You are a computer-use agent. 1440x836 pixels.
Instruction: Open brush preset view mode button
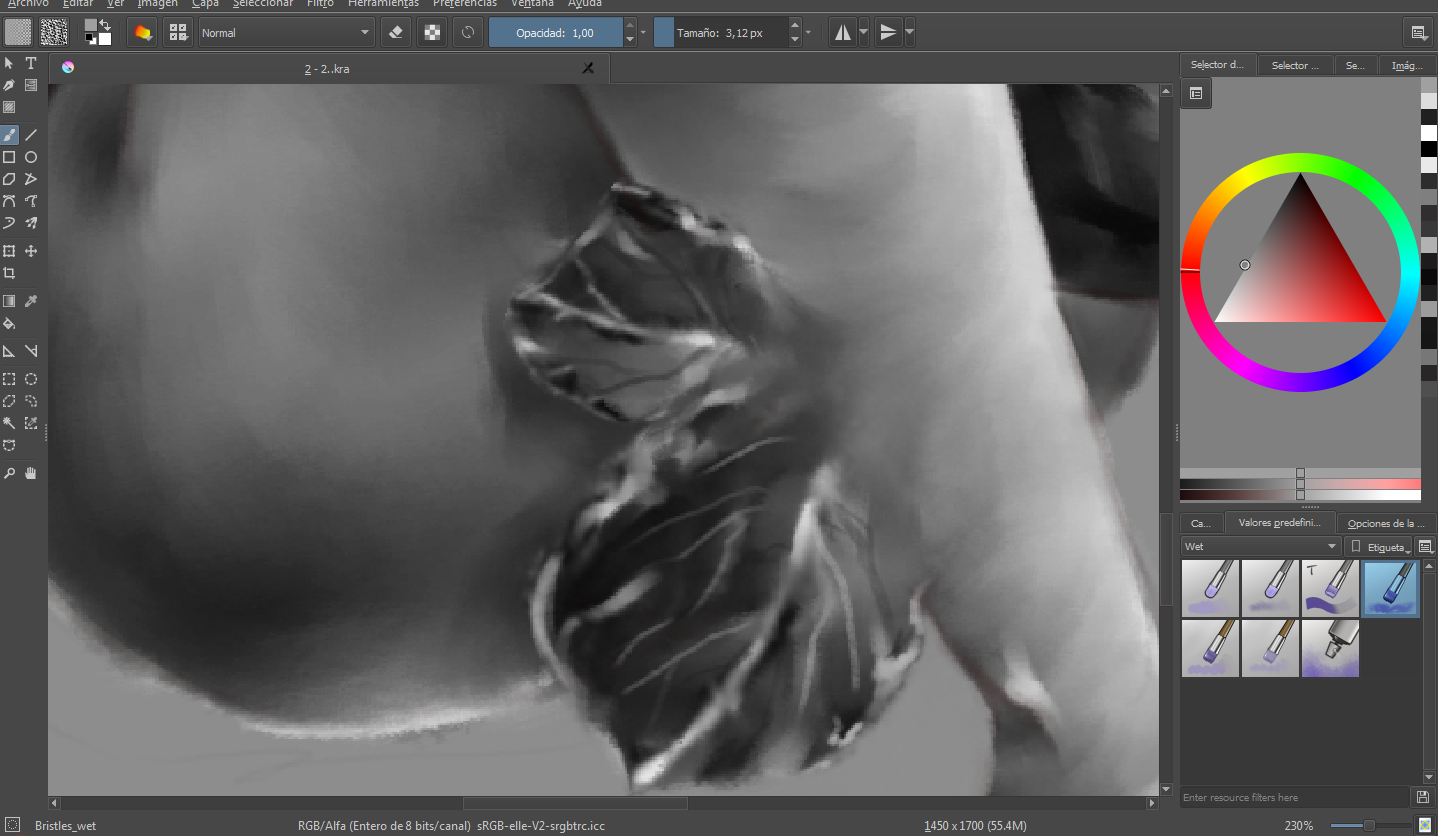[x=1426, y=547]
